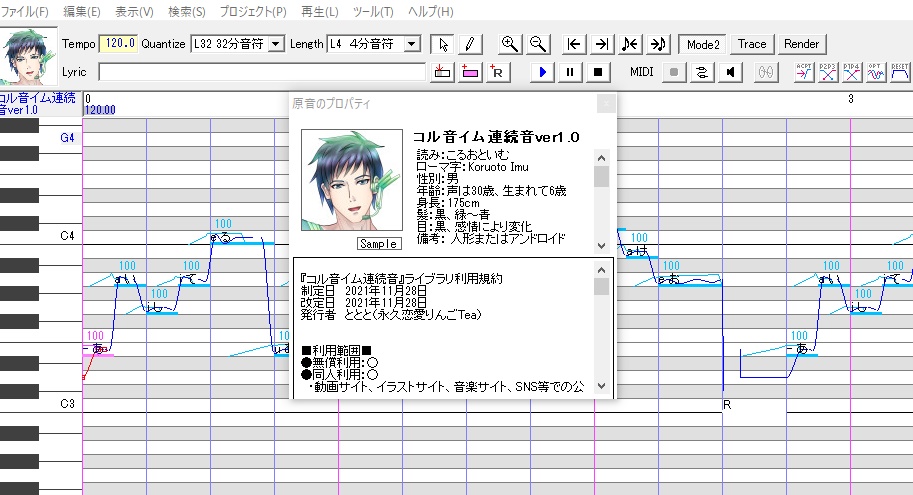
Task: Click the license text scrollbar thumb
Action: (x=601, y=287)
